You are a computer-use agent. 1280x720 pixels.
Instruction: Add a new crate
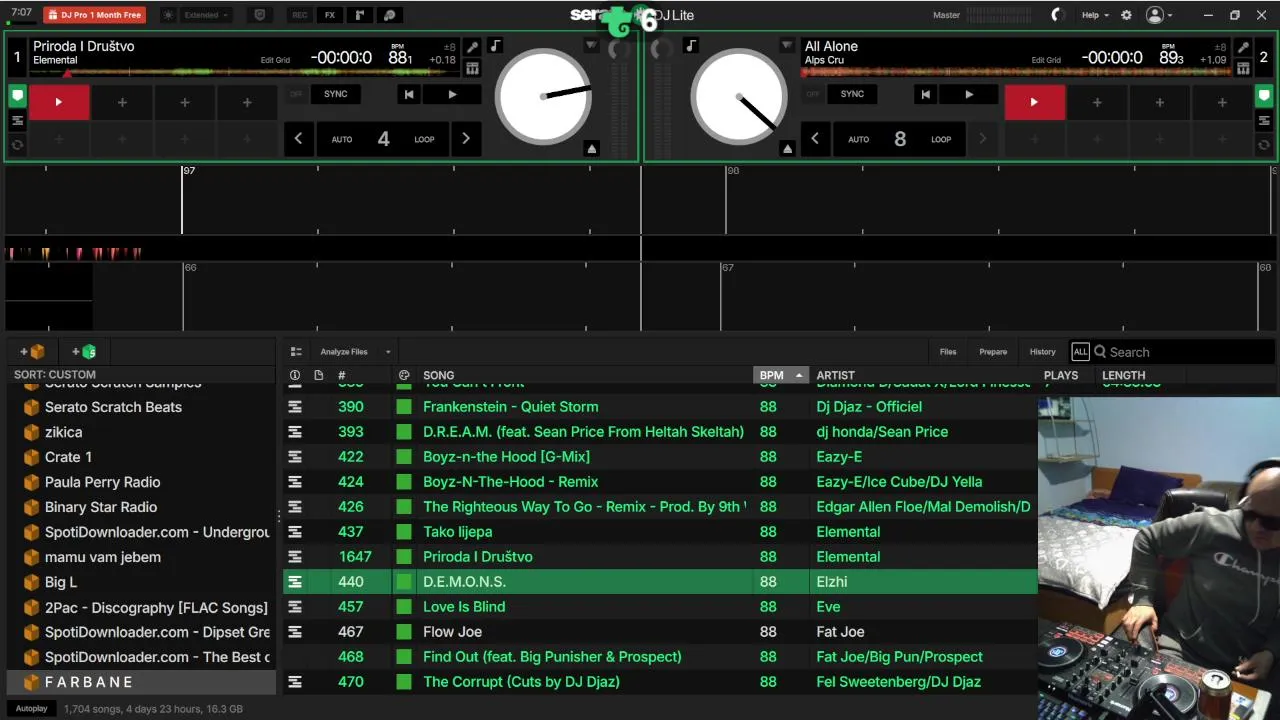[x=33, y=352]
